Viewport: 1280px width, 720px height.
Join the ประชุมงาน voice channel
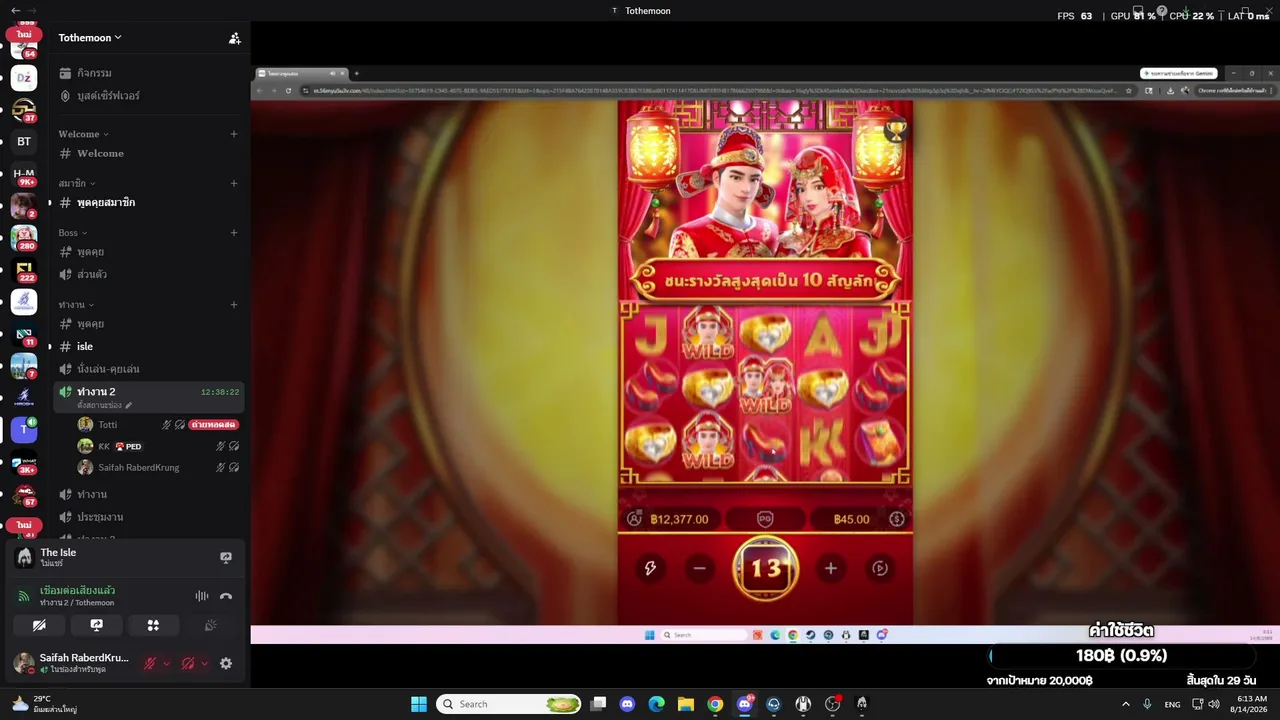[150, 517]
